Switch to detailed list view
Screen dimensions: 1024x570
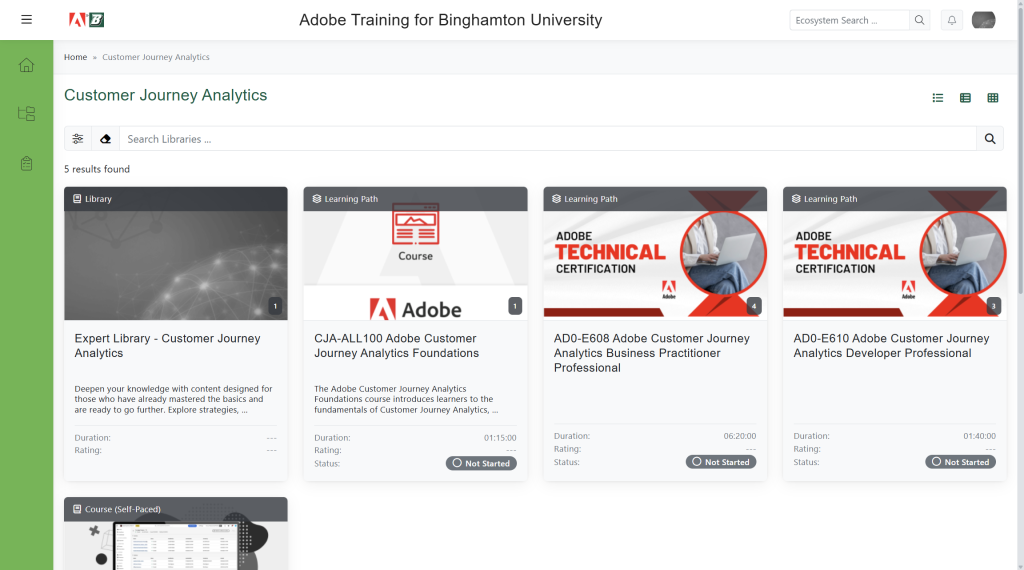coord(965,98)
